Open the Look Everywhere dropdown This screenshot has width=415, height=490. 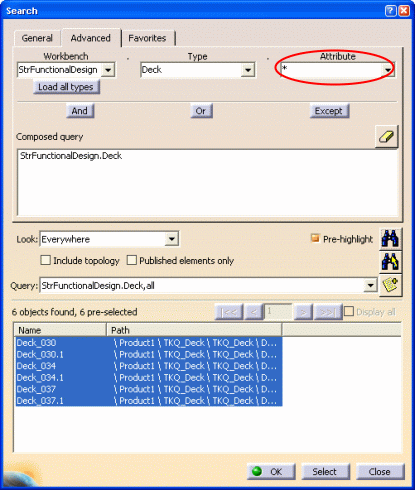point(172,239)
